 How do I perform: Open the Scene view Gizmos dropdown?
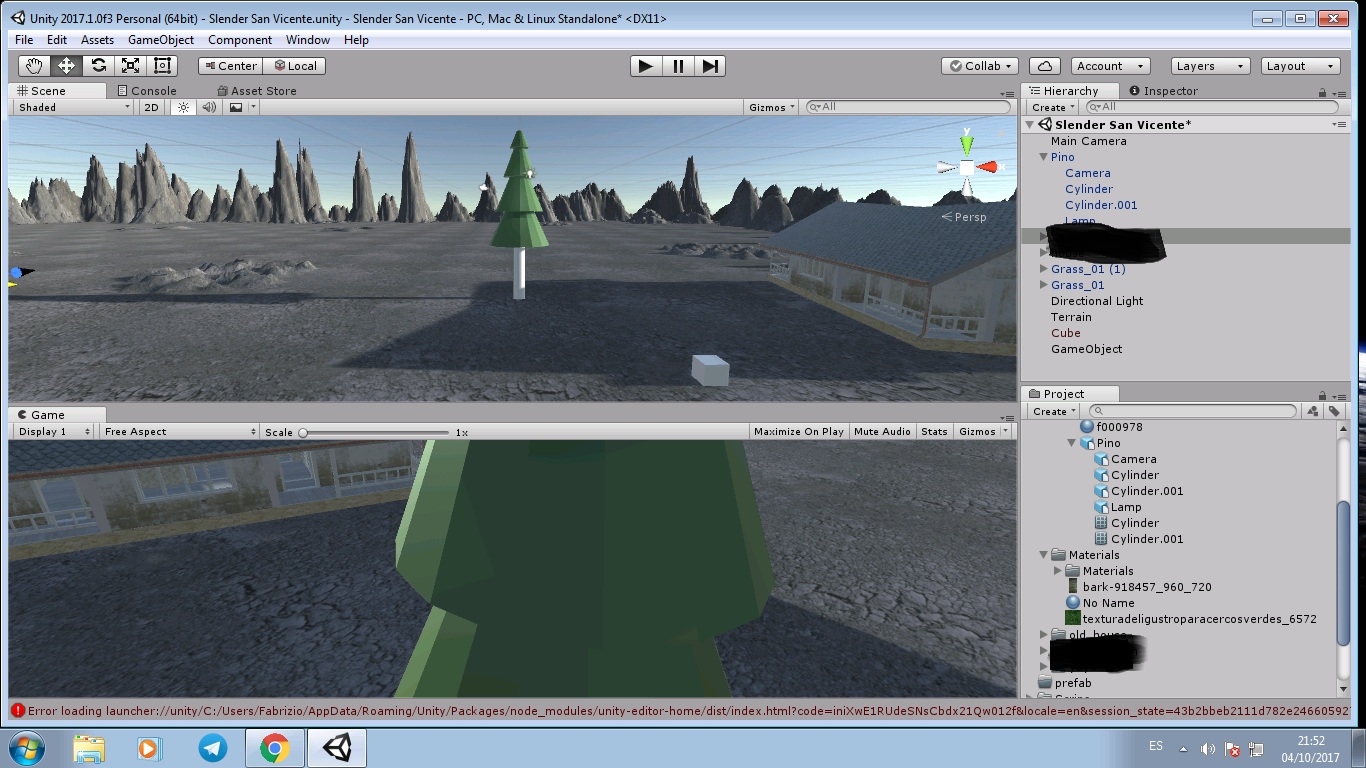tap(772, 107)
